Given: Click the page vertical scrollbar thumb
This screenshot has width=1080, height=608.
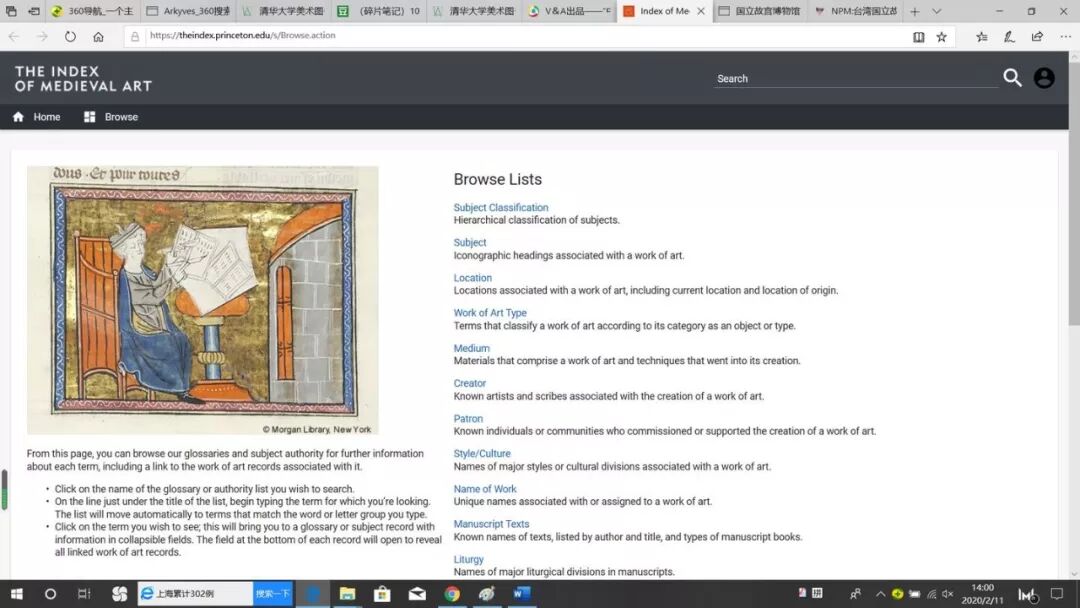Looking at the screenshot, I should (1074, 194).
